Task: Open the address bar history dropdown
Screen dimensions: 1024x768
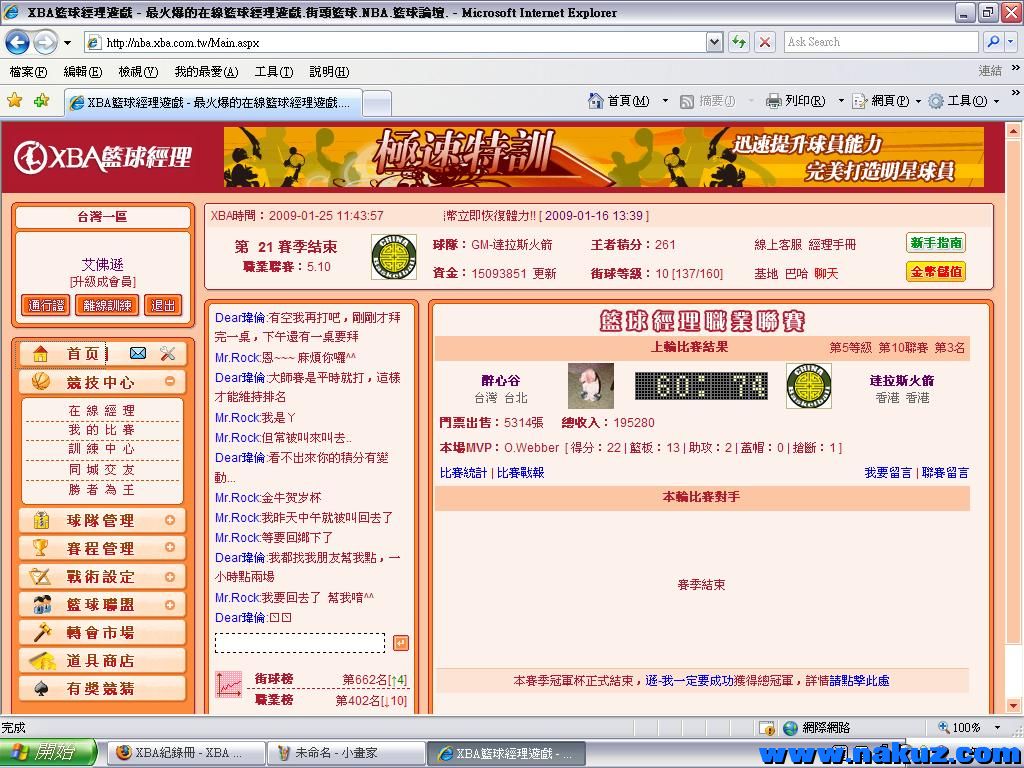Action: click(714, 42)
